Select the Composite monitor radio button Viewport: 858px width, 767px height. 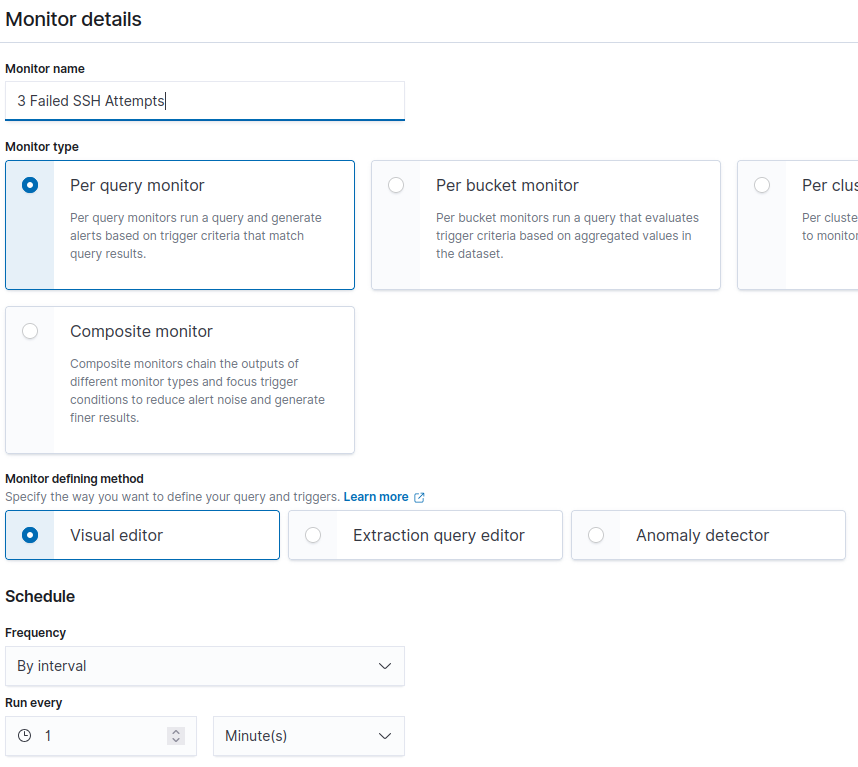point(30,331)
